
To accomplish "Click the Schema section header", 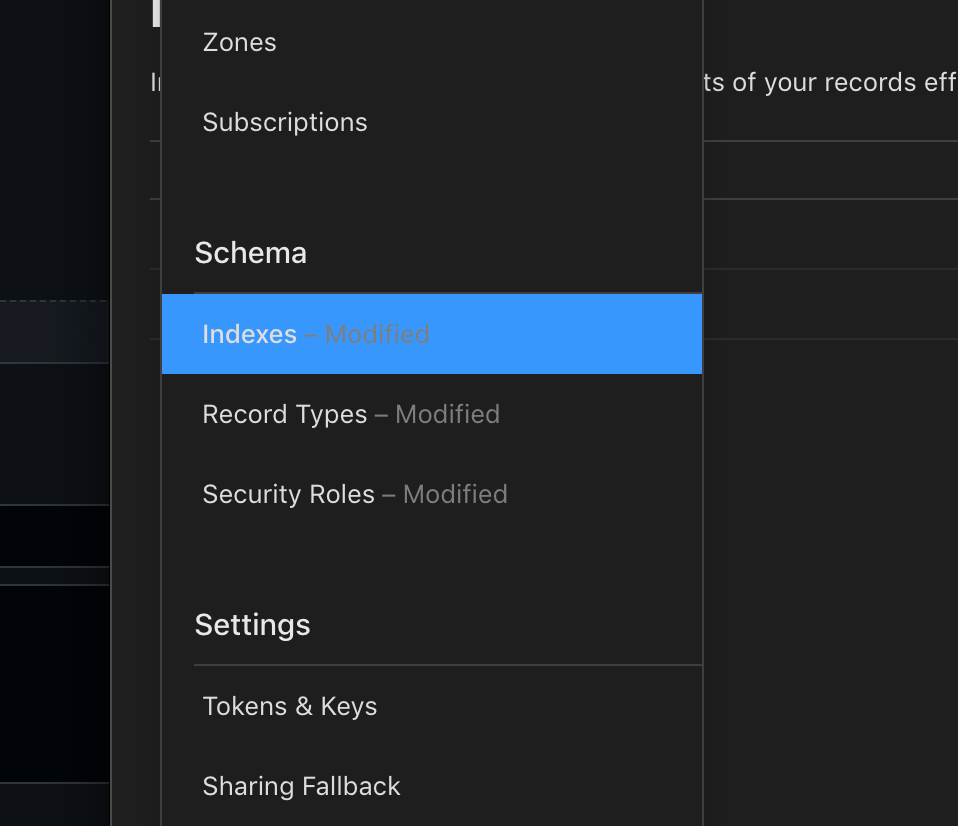I will point(250,253).
